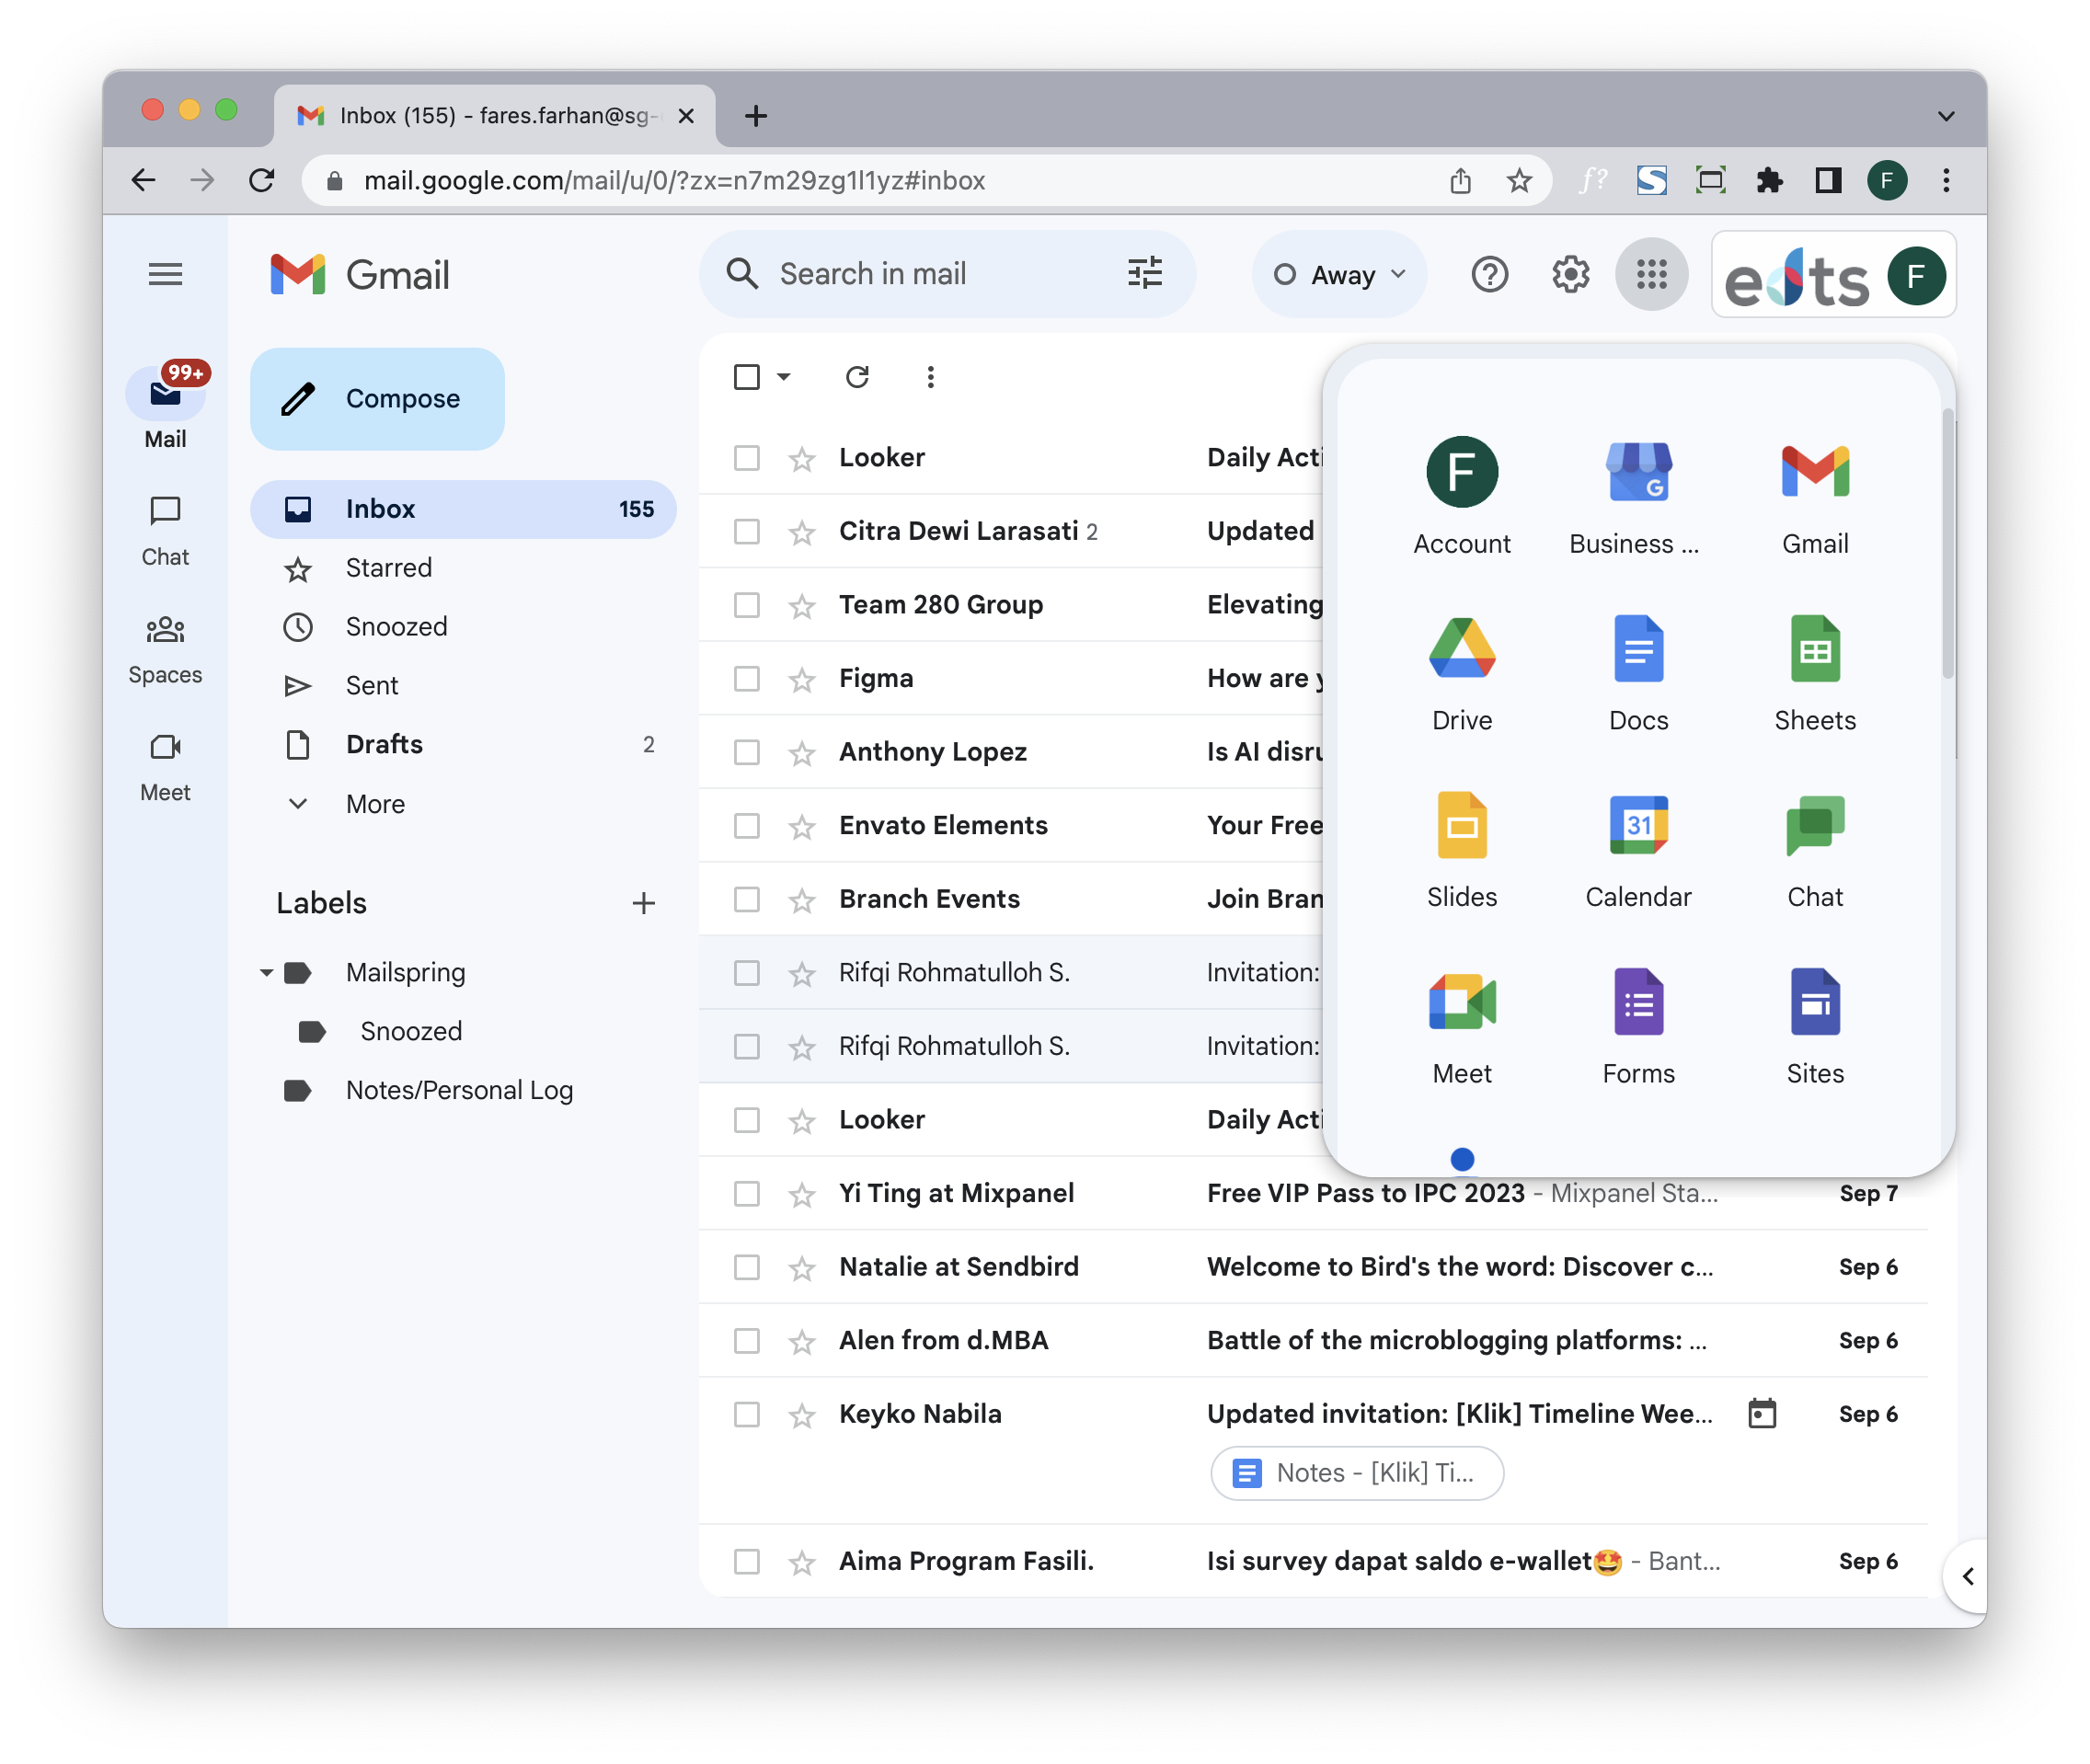Open the Support help icon
Screen dimensions: 2090x1764
1489,274
